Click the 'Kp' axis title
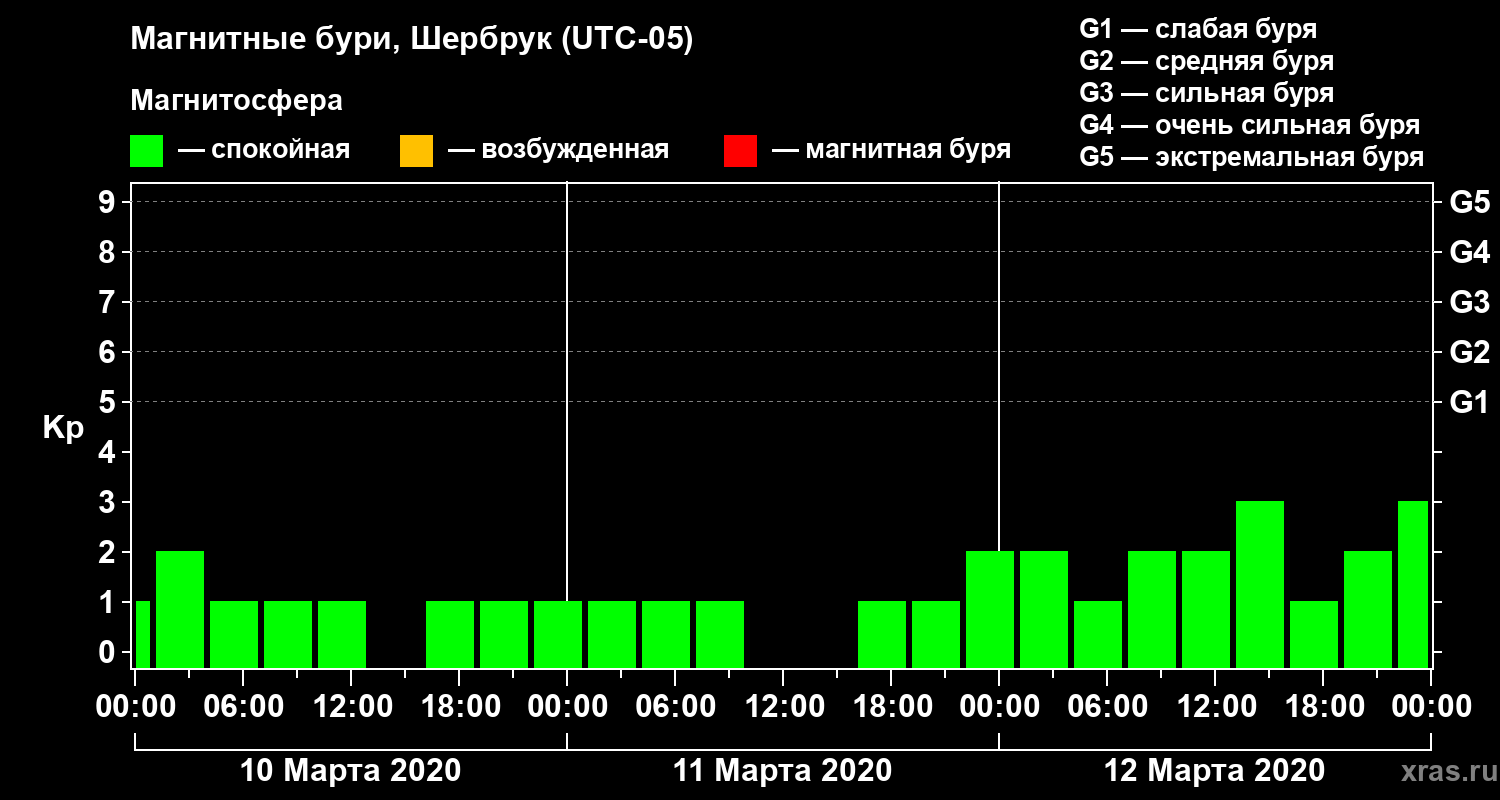Image resolution: width=1500 pixels, height=800 pixels. [x=63, y=428]
